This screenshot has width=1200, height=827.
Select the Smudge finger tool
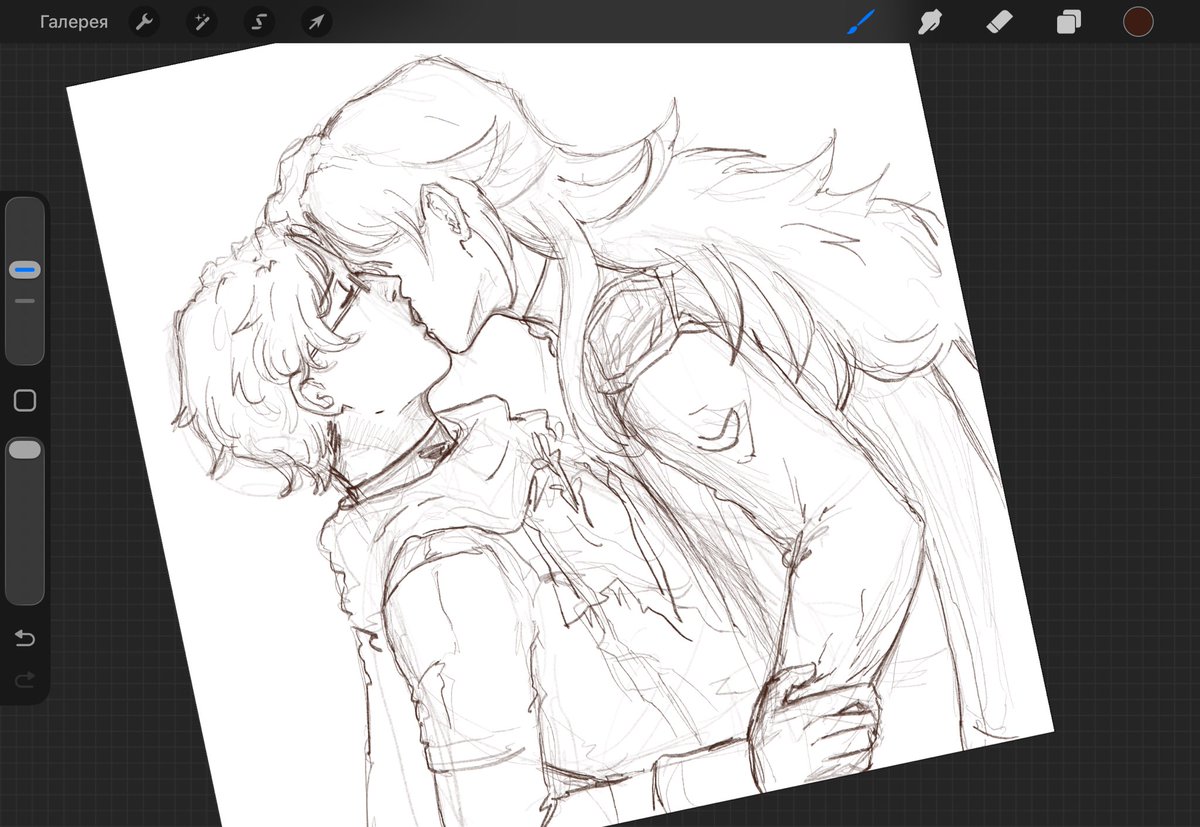[x=930, y=22]
